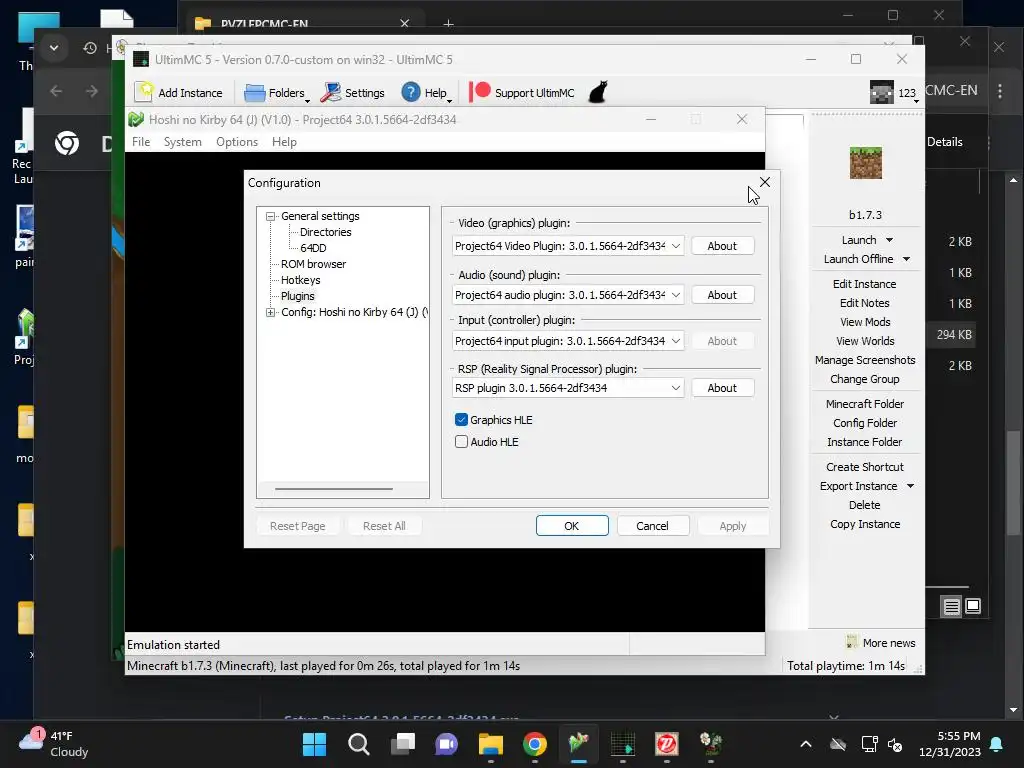This screenshot has width=1024, height=768.
Task: Click the More news icon
Action: tap(852, 643)
